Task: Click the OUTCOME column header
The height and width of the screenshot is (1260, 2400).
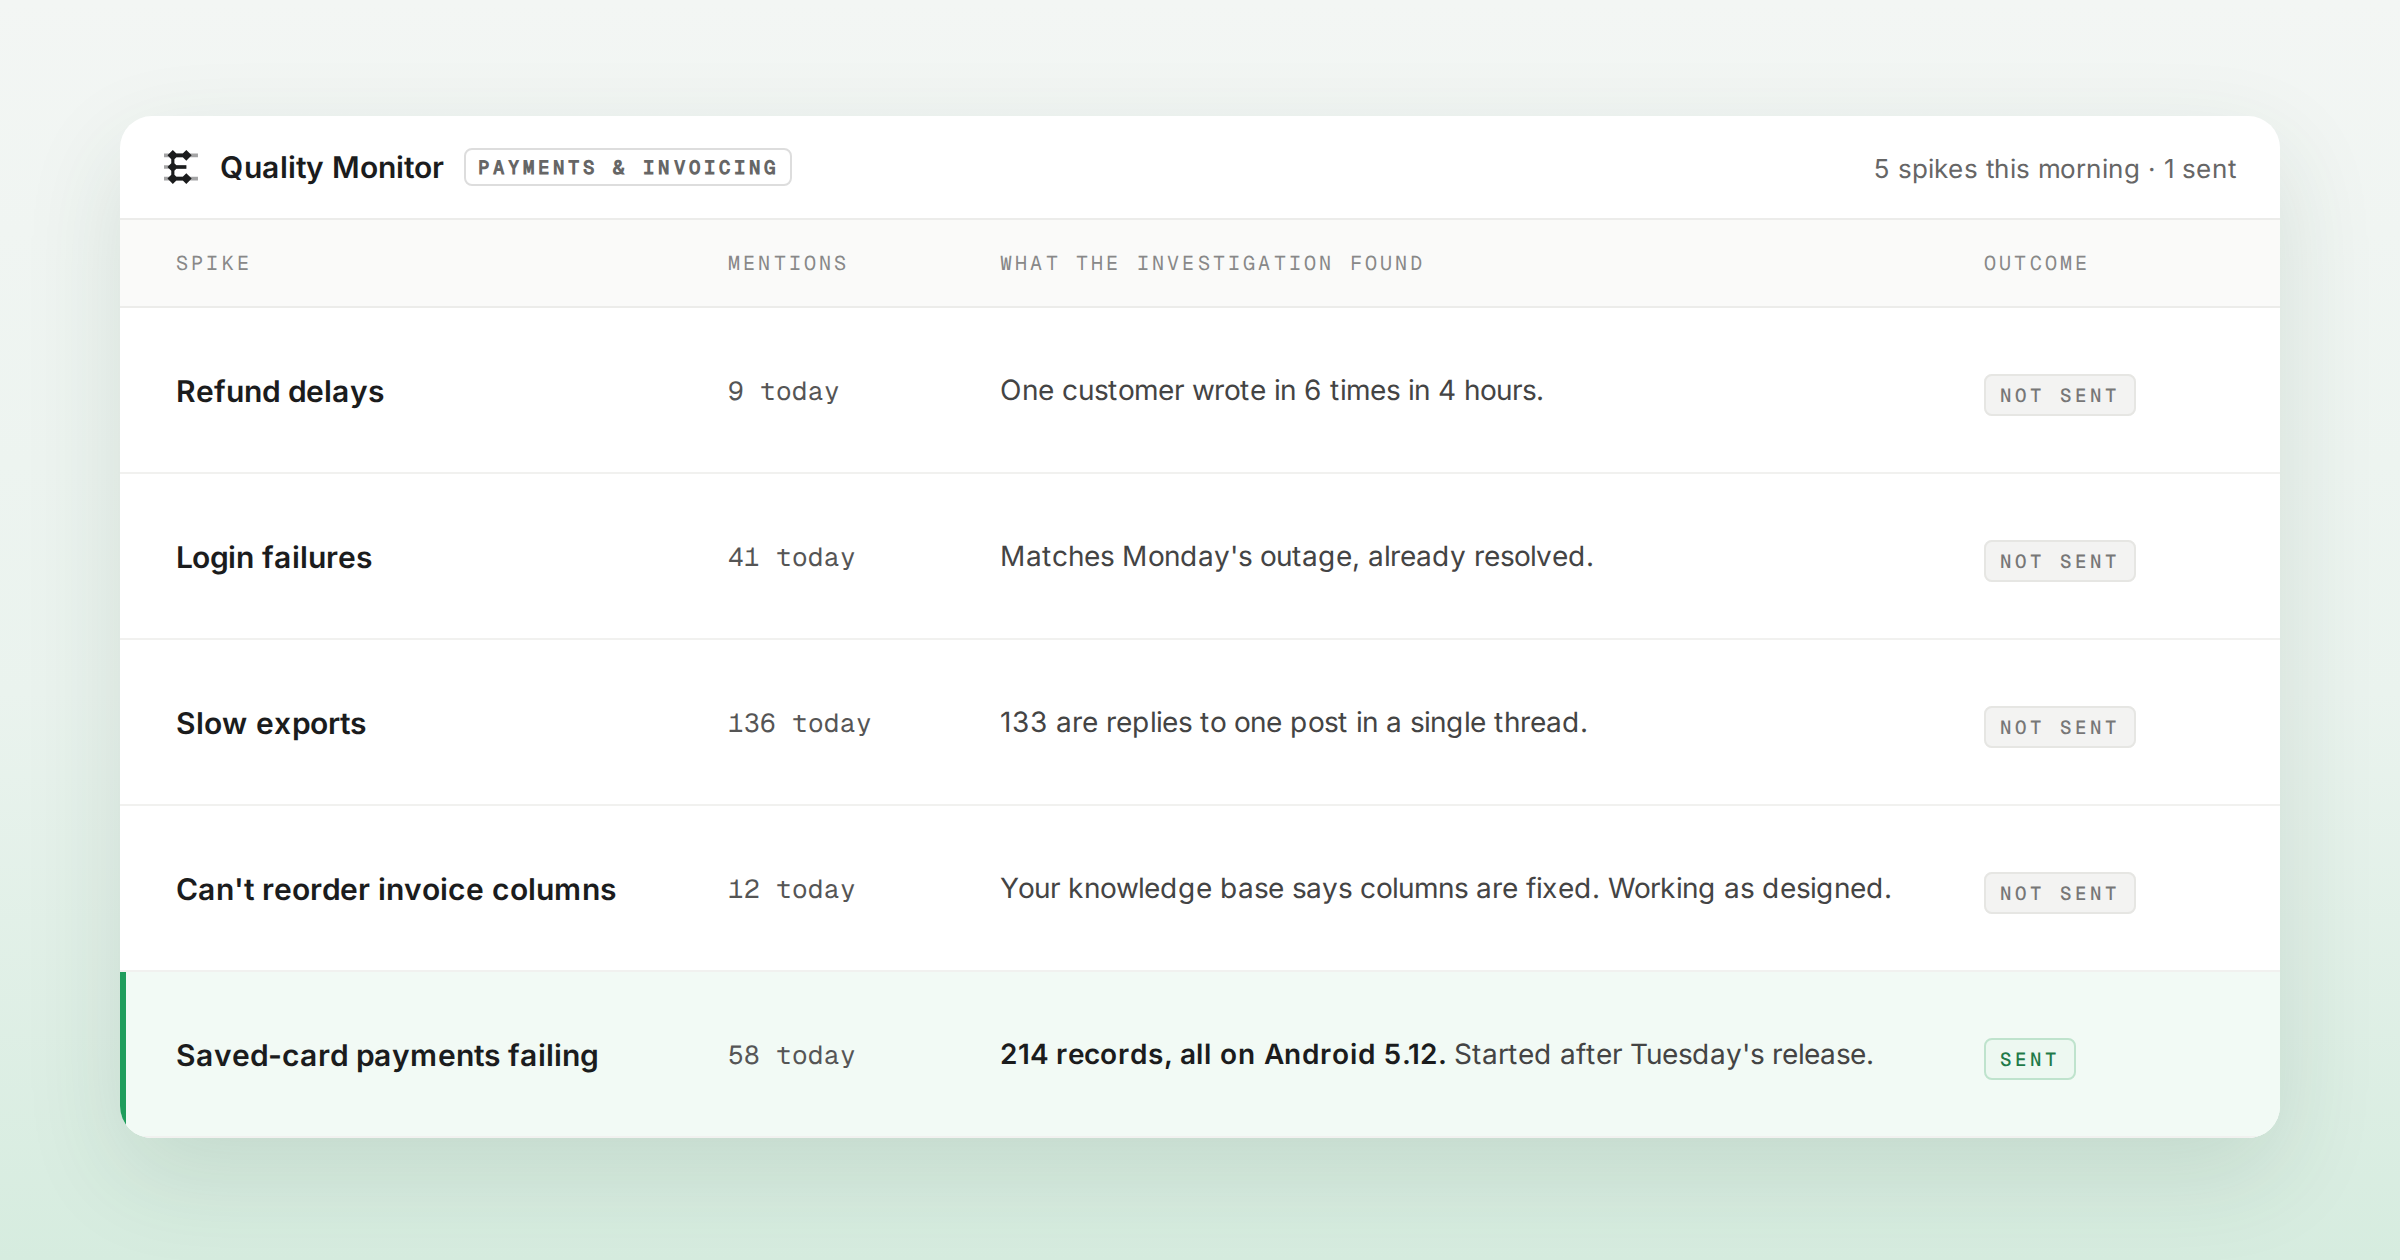Action: coord(2036,263)
